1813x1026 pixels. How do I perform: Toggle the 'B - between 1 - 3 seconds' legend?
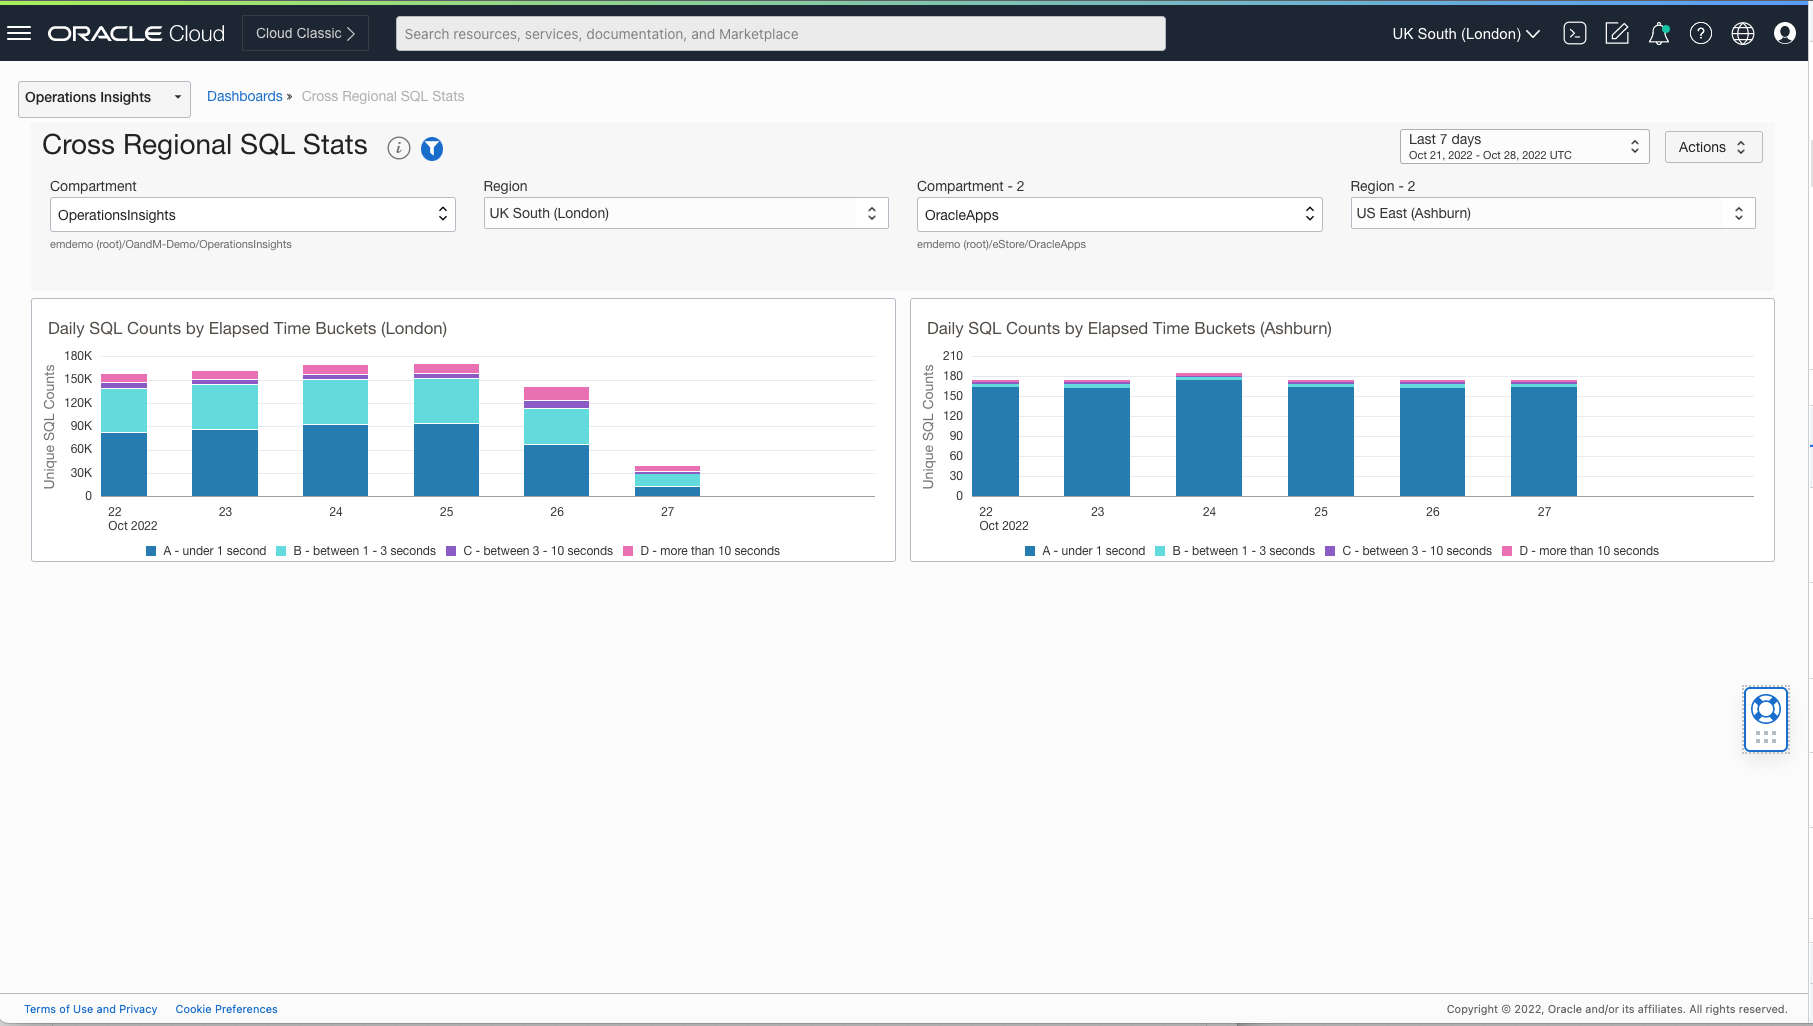(362, 550)
